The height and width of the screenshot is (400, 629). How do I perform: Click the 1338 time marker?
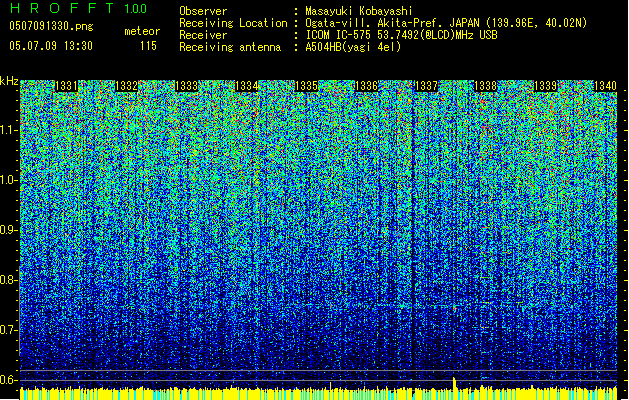point(486,86)
